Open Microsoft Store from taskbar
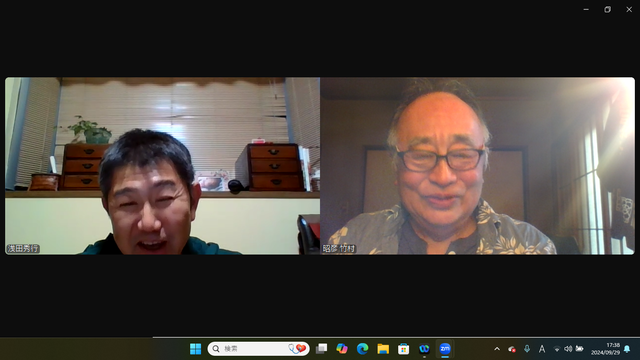This screenshot has width=640, height=360. pos(404,349)
